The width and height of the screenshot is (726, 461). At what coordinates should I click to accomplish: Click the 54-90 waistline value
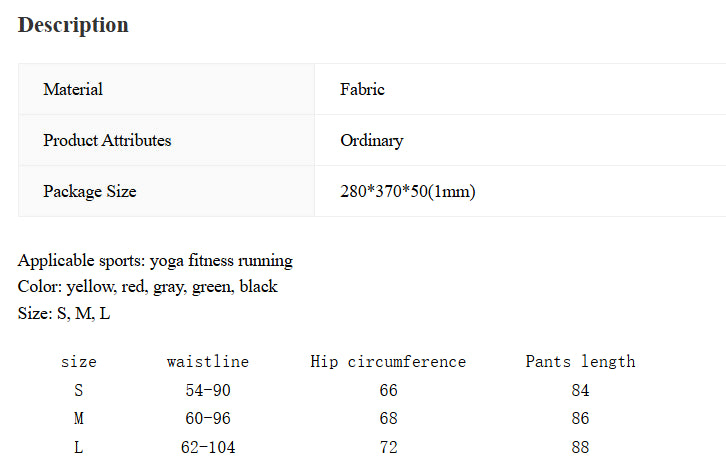pyautogui.click(x=208, y=391)
